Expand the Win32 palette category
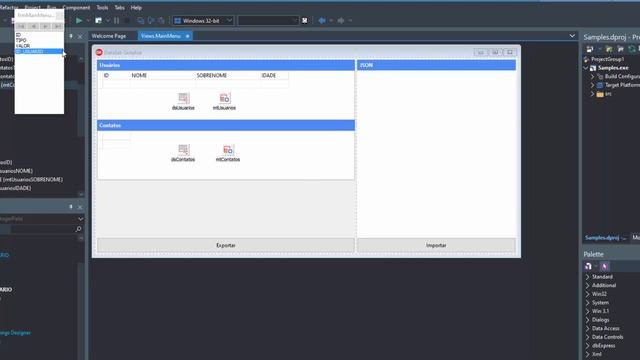 (x=587, y=294)
